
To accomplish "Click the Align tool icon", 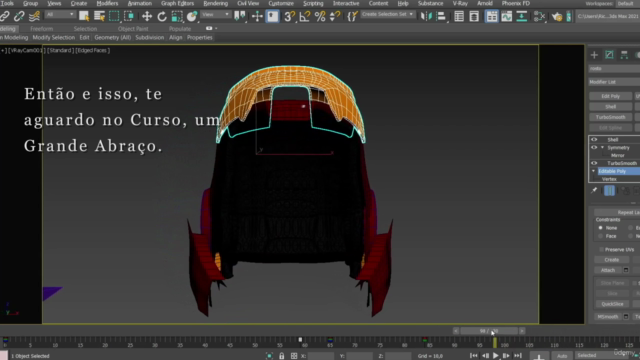I will pyautogui.click(x=441, y=16).
